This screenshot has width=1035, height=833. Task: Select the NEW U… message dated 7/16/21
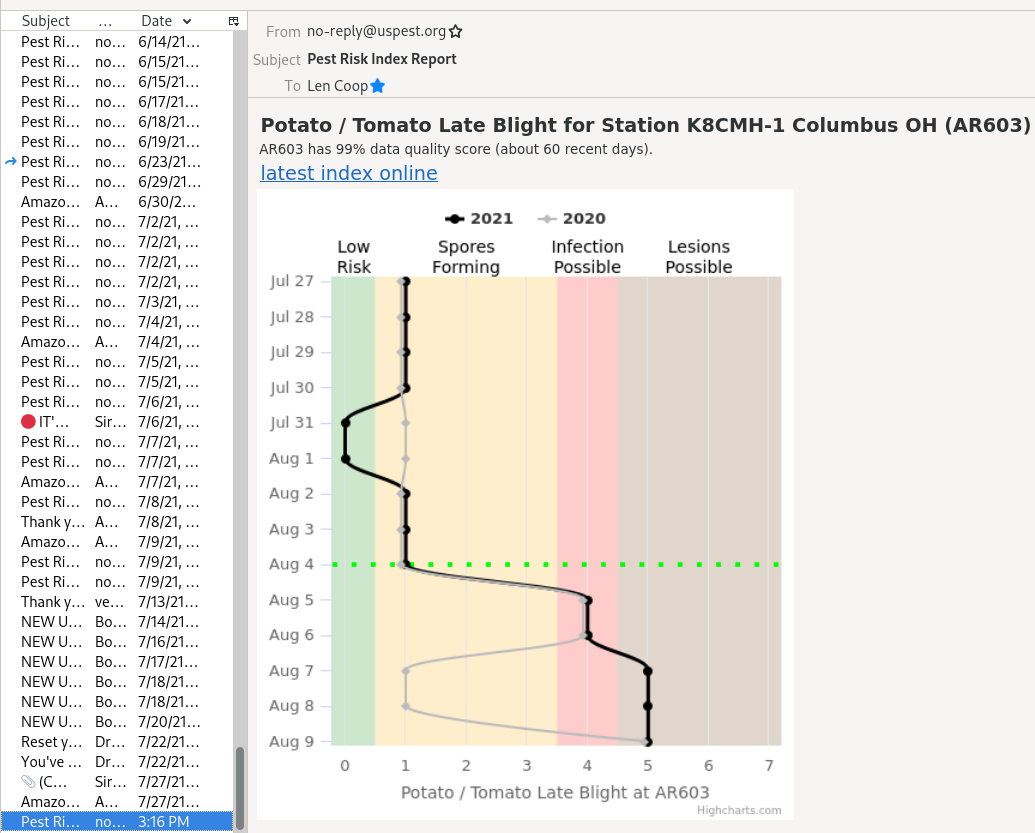coord(117,642)
